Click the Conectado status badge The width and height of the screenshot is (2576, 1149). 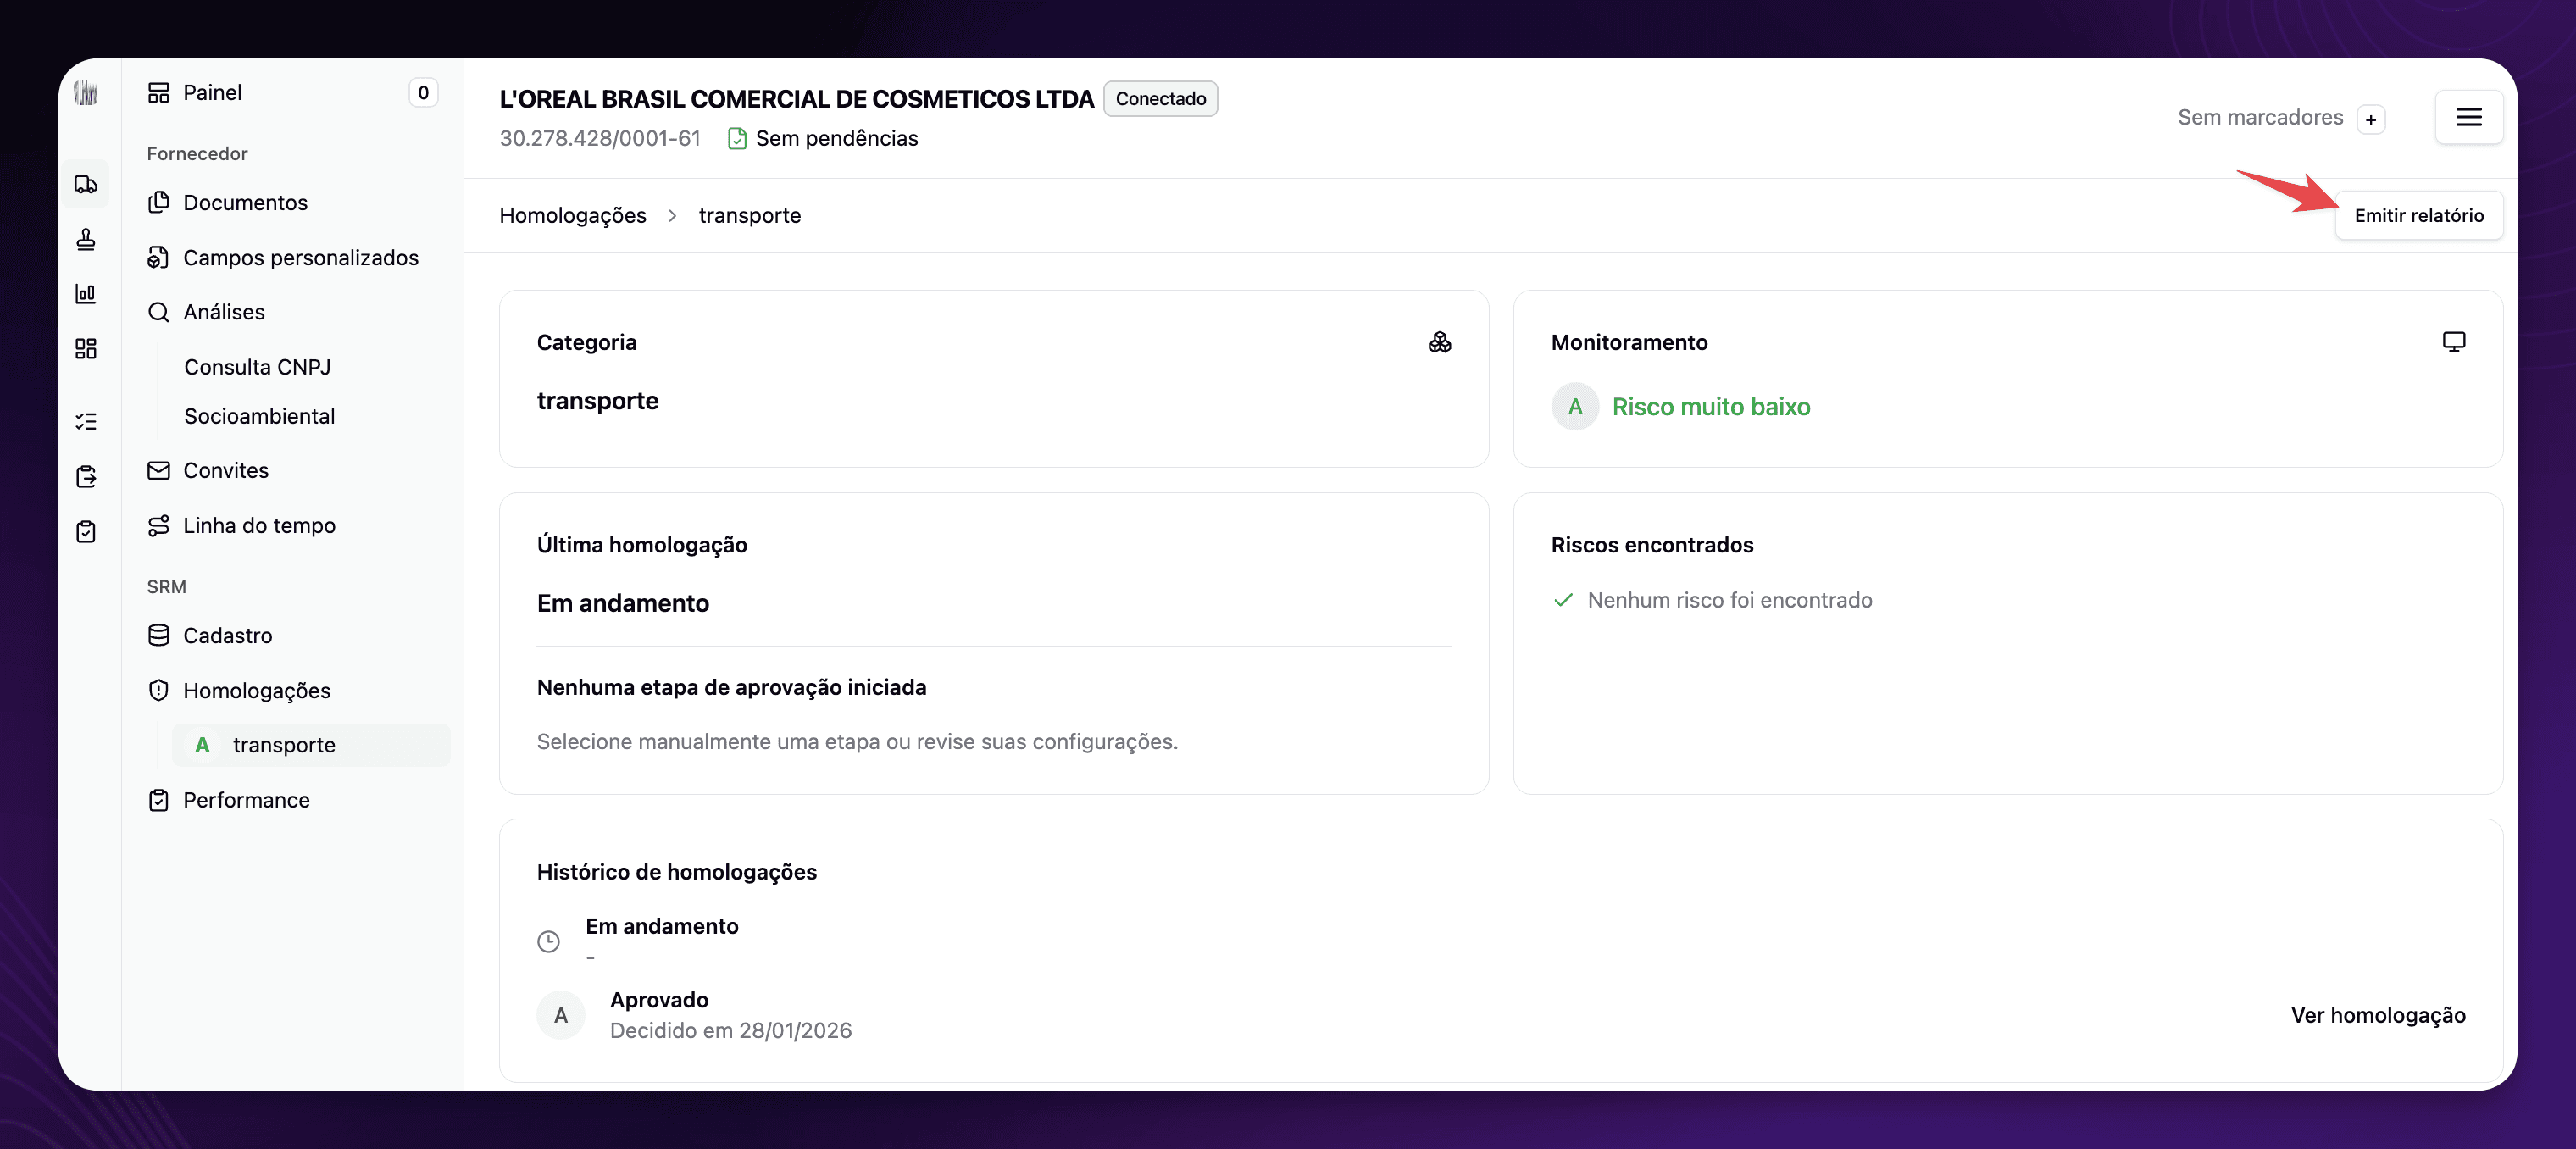point(1160,98)
